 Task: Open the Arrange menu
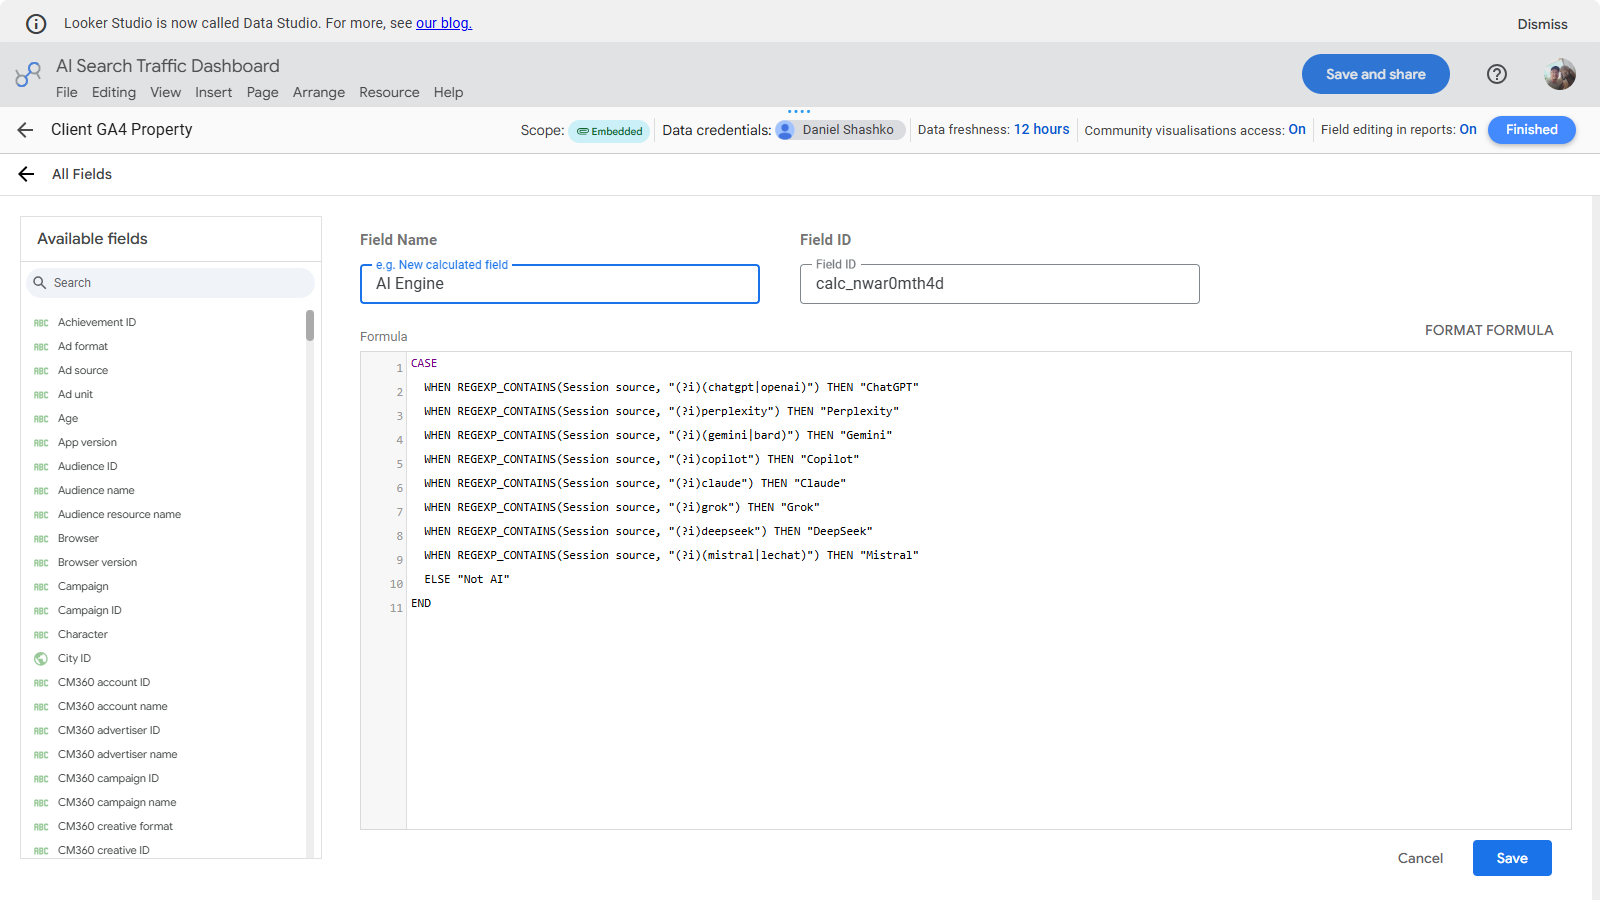319,92
